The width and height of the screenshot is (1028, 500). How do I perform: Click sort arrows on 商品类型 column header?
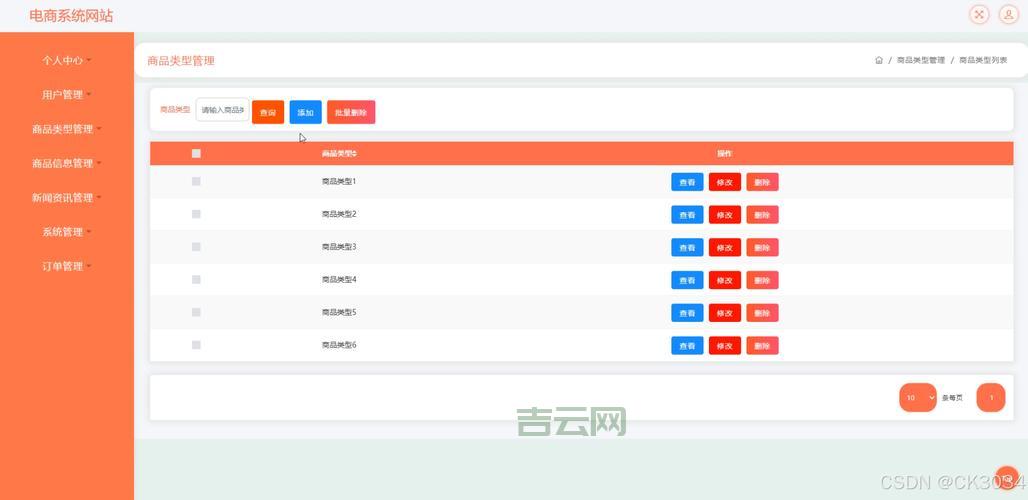[355, 154]
